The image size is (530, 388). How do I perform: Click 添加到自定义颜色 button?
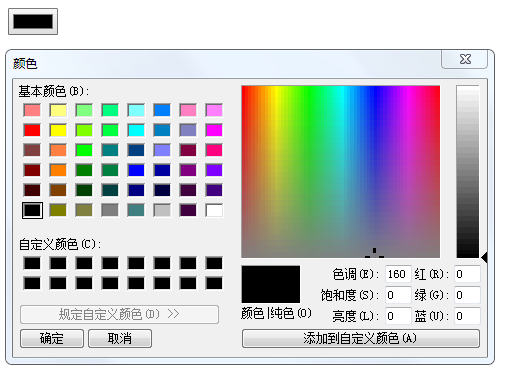(x=361, y=338)
